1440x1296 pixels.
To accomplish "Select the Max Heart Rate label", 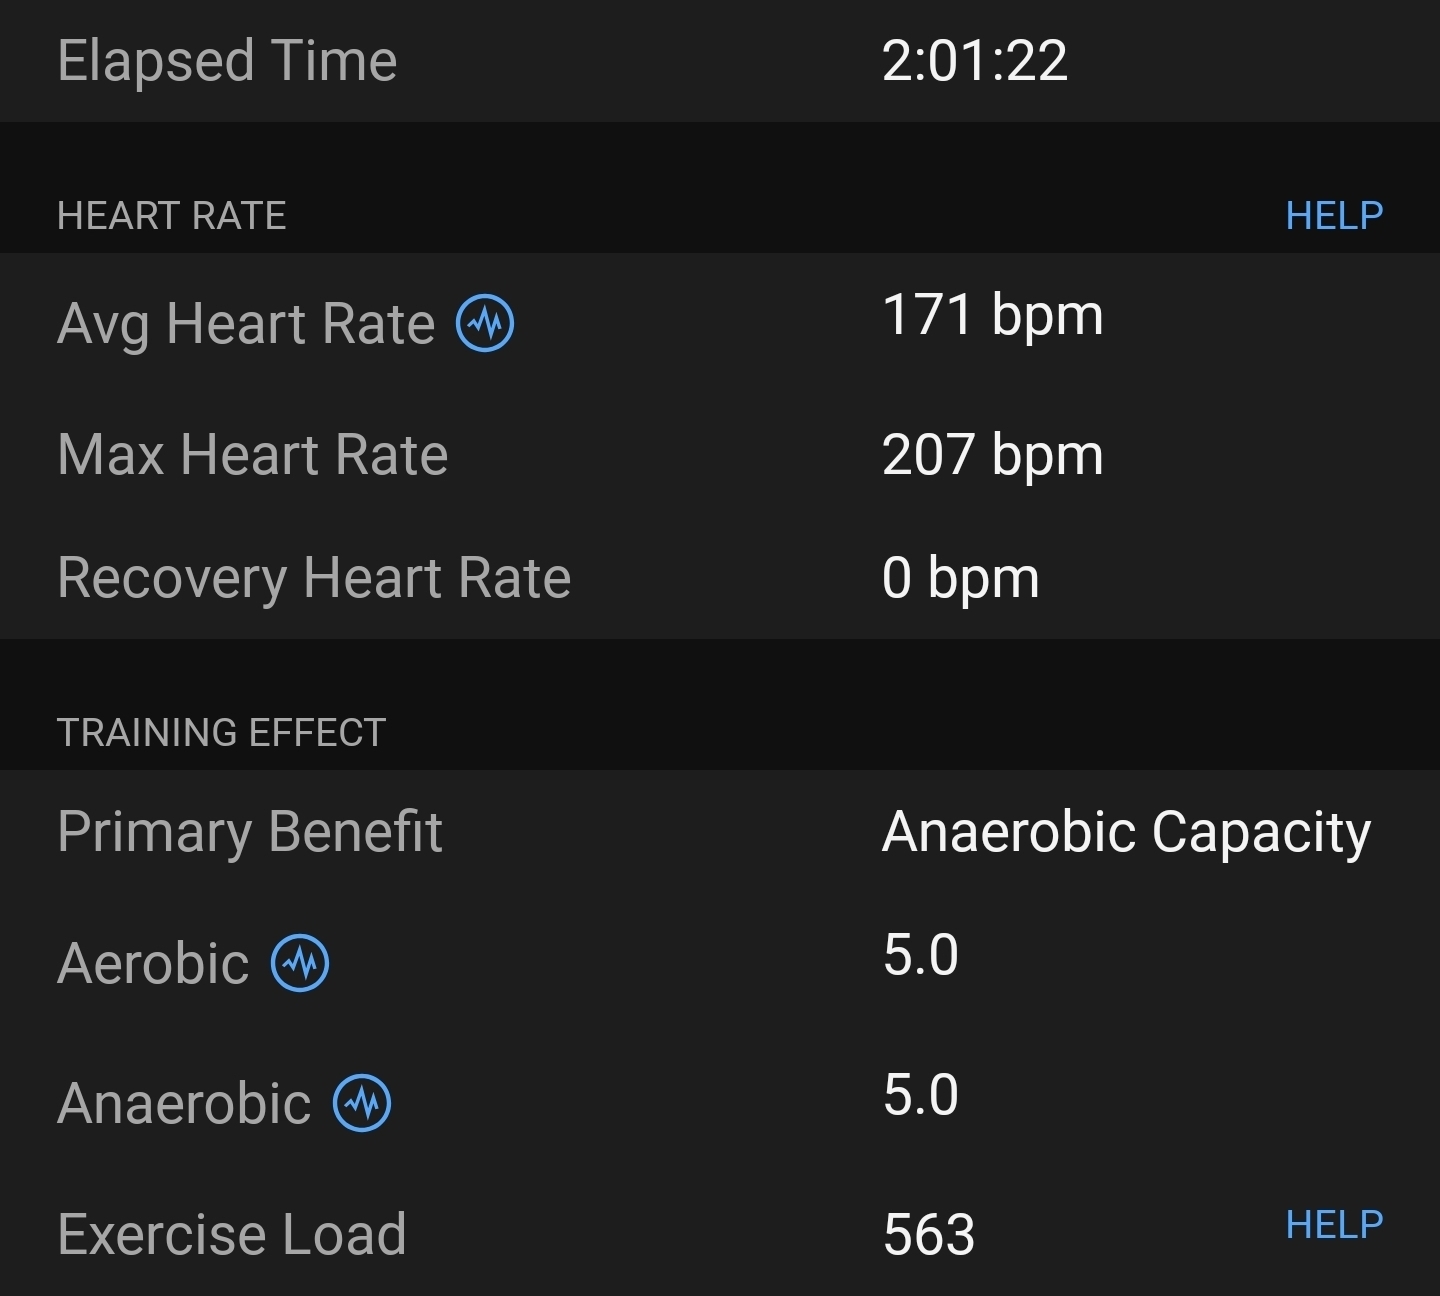I will tap(252, 455).
